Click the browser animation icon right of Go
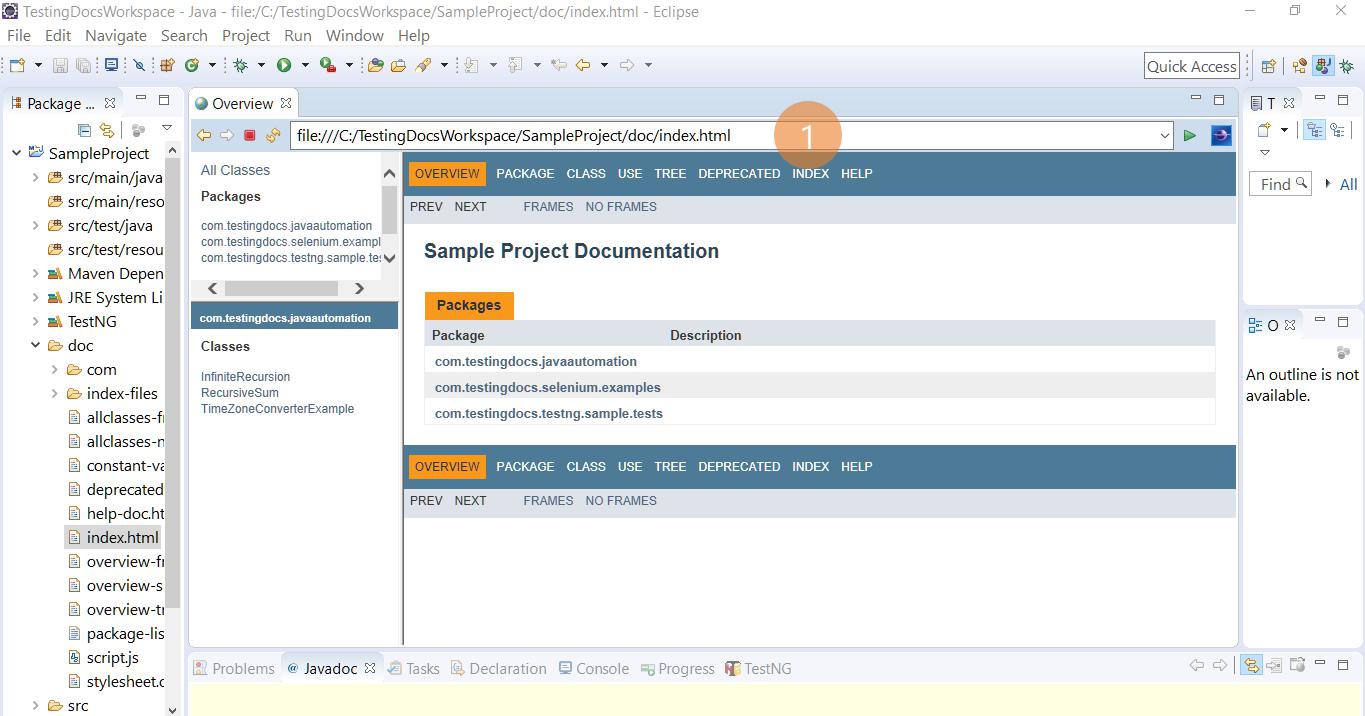1365x716 pixels. (x=1221, y=135)
